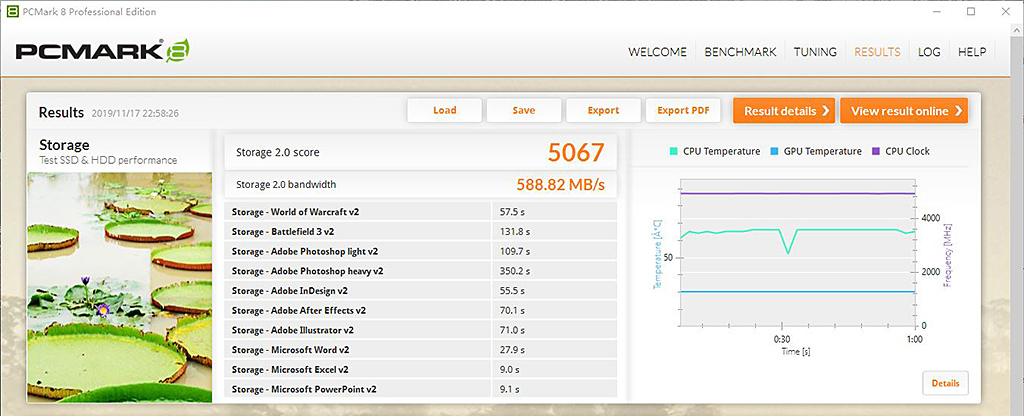This screenshot has width=1024, height=416.
Task: Minimize the PCMark 8 window
Action: point(936,12)
